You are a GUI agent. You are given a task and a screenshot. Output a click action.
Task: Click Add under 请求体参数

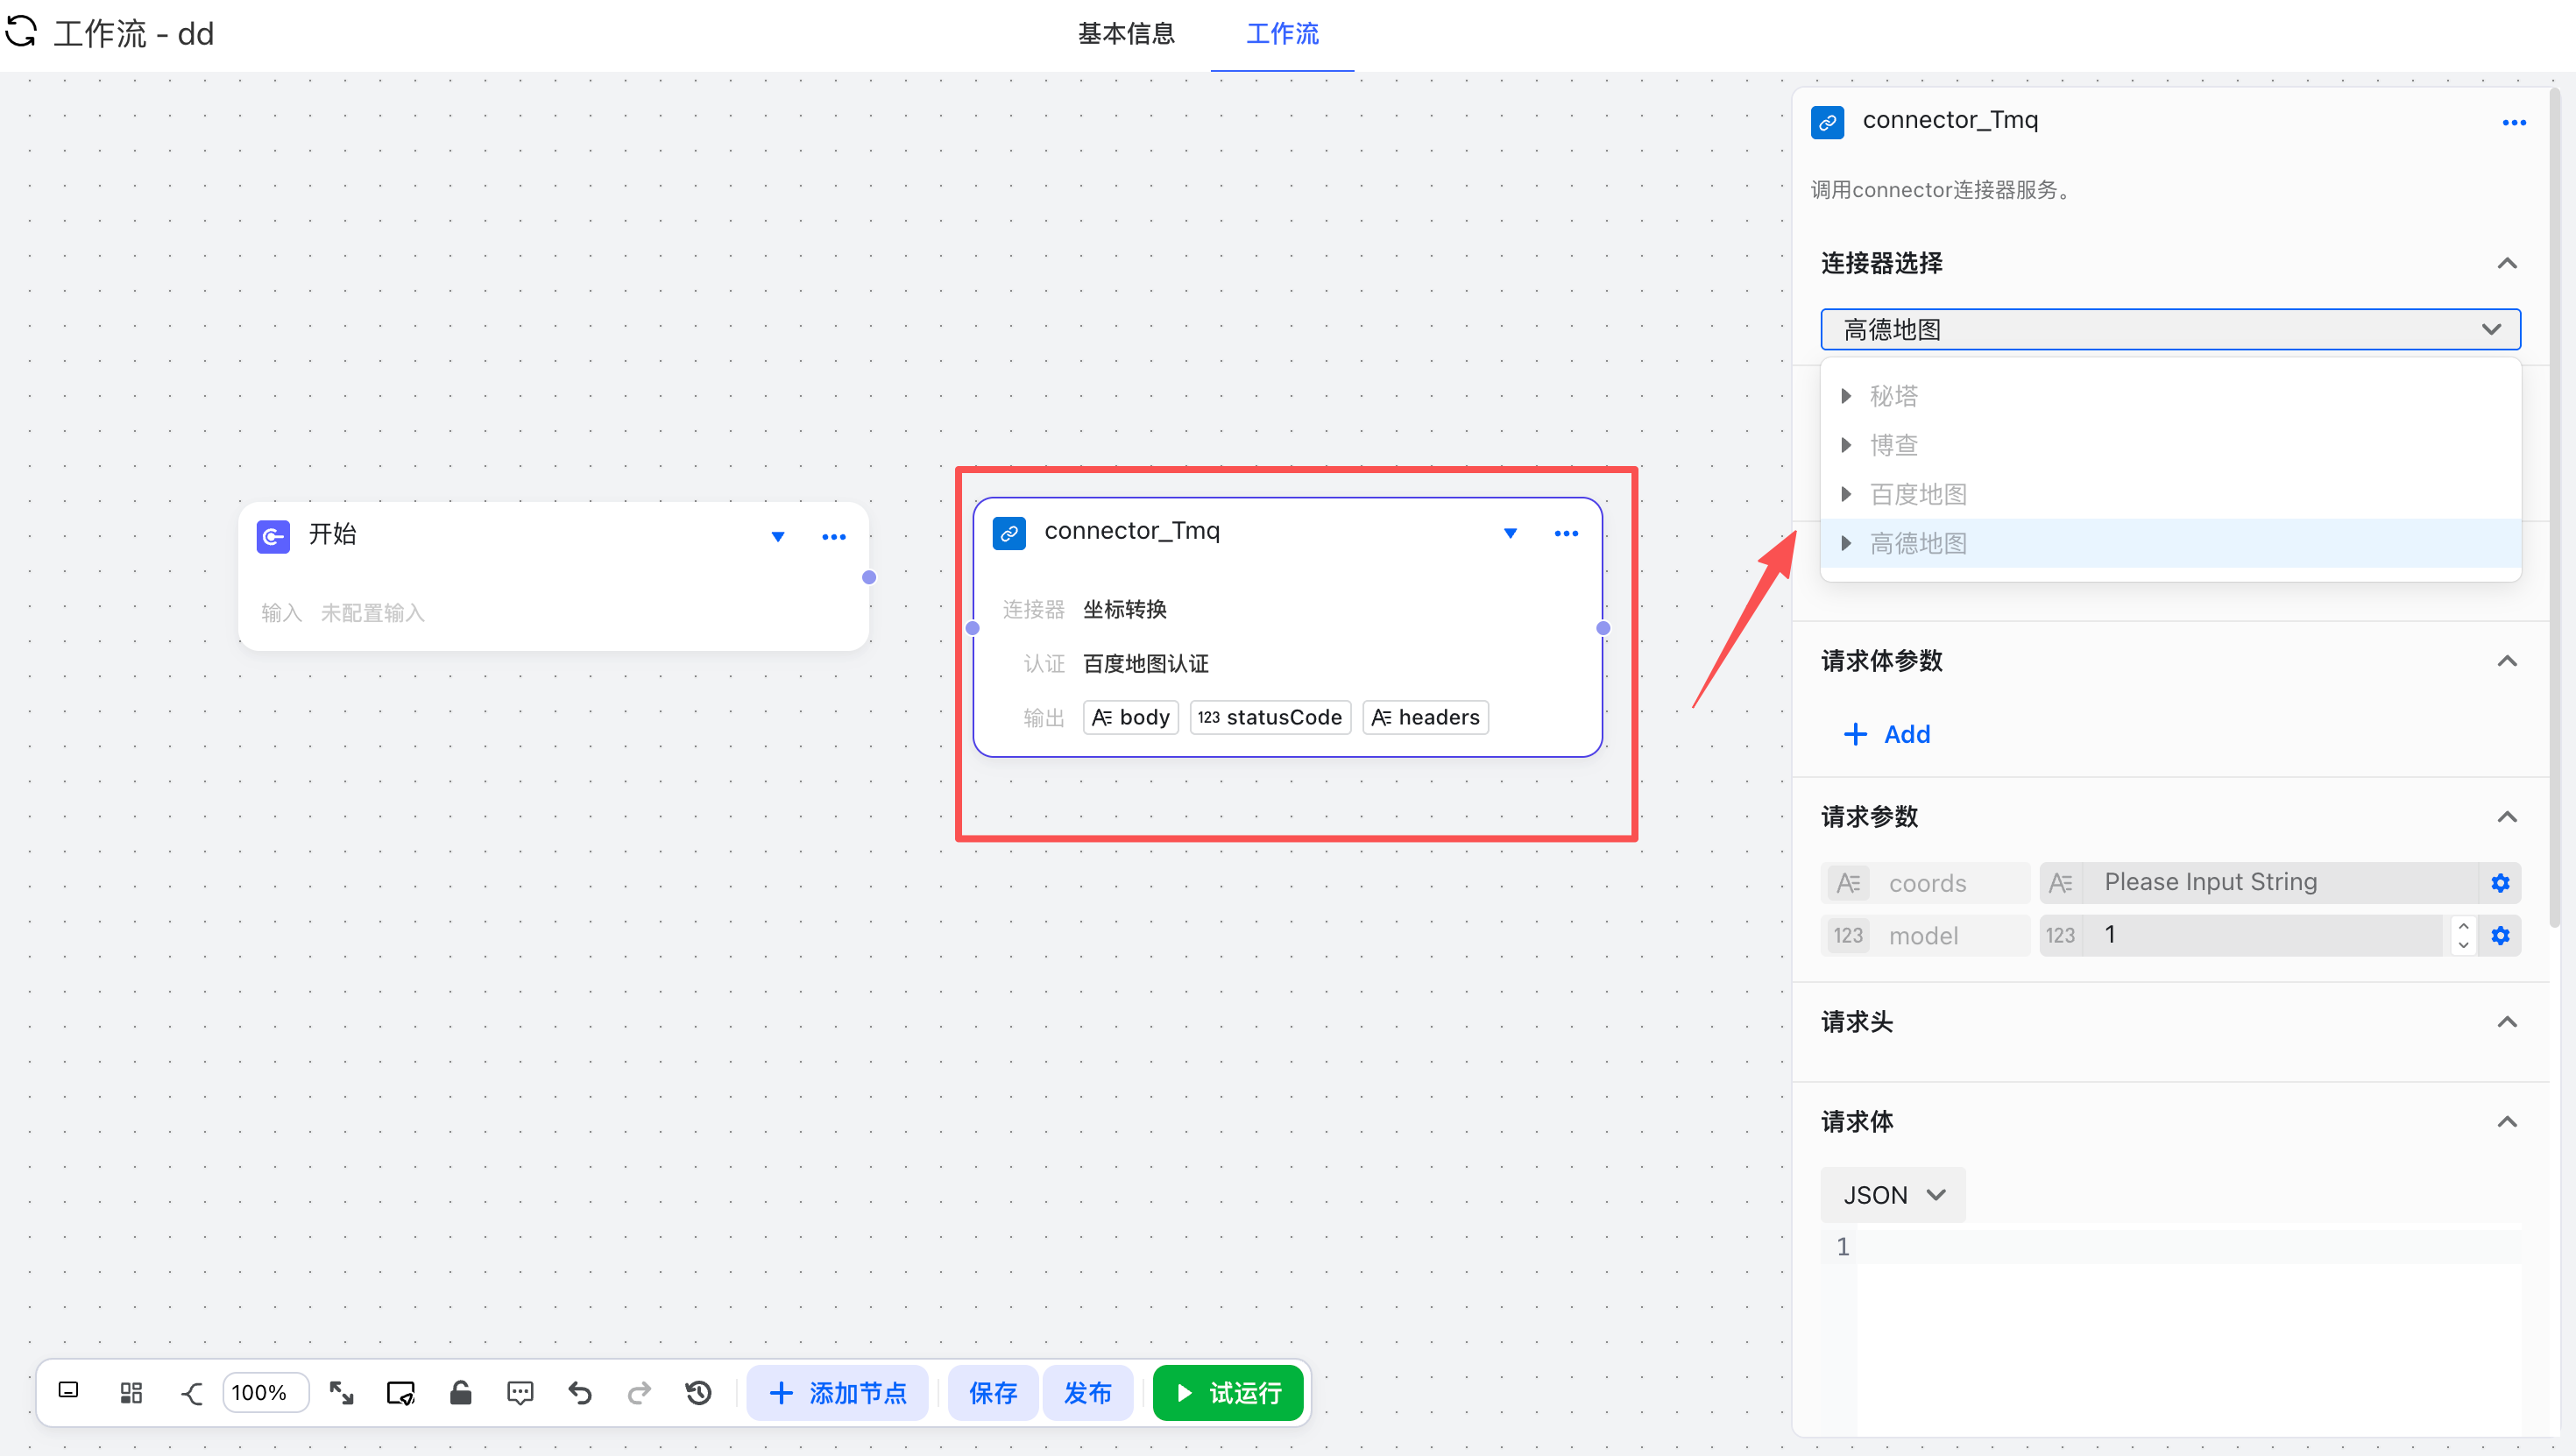coord(1886,734)
